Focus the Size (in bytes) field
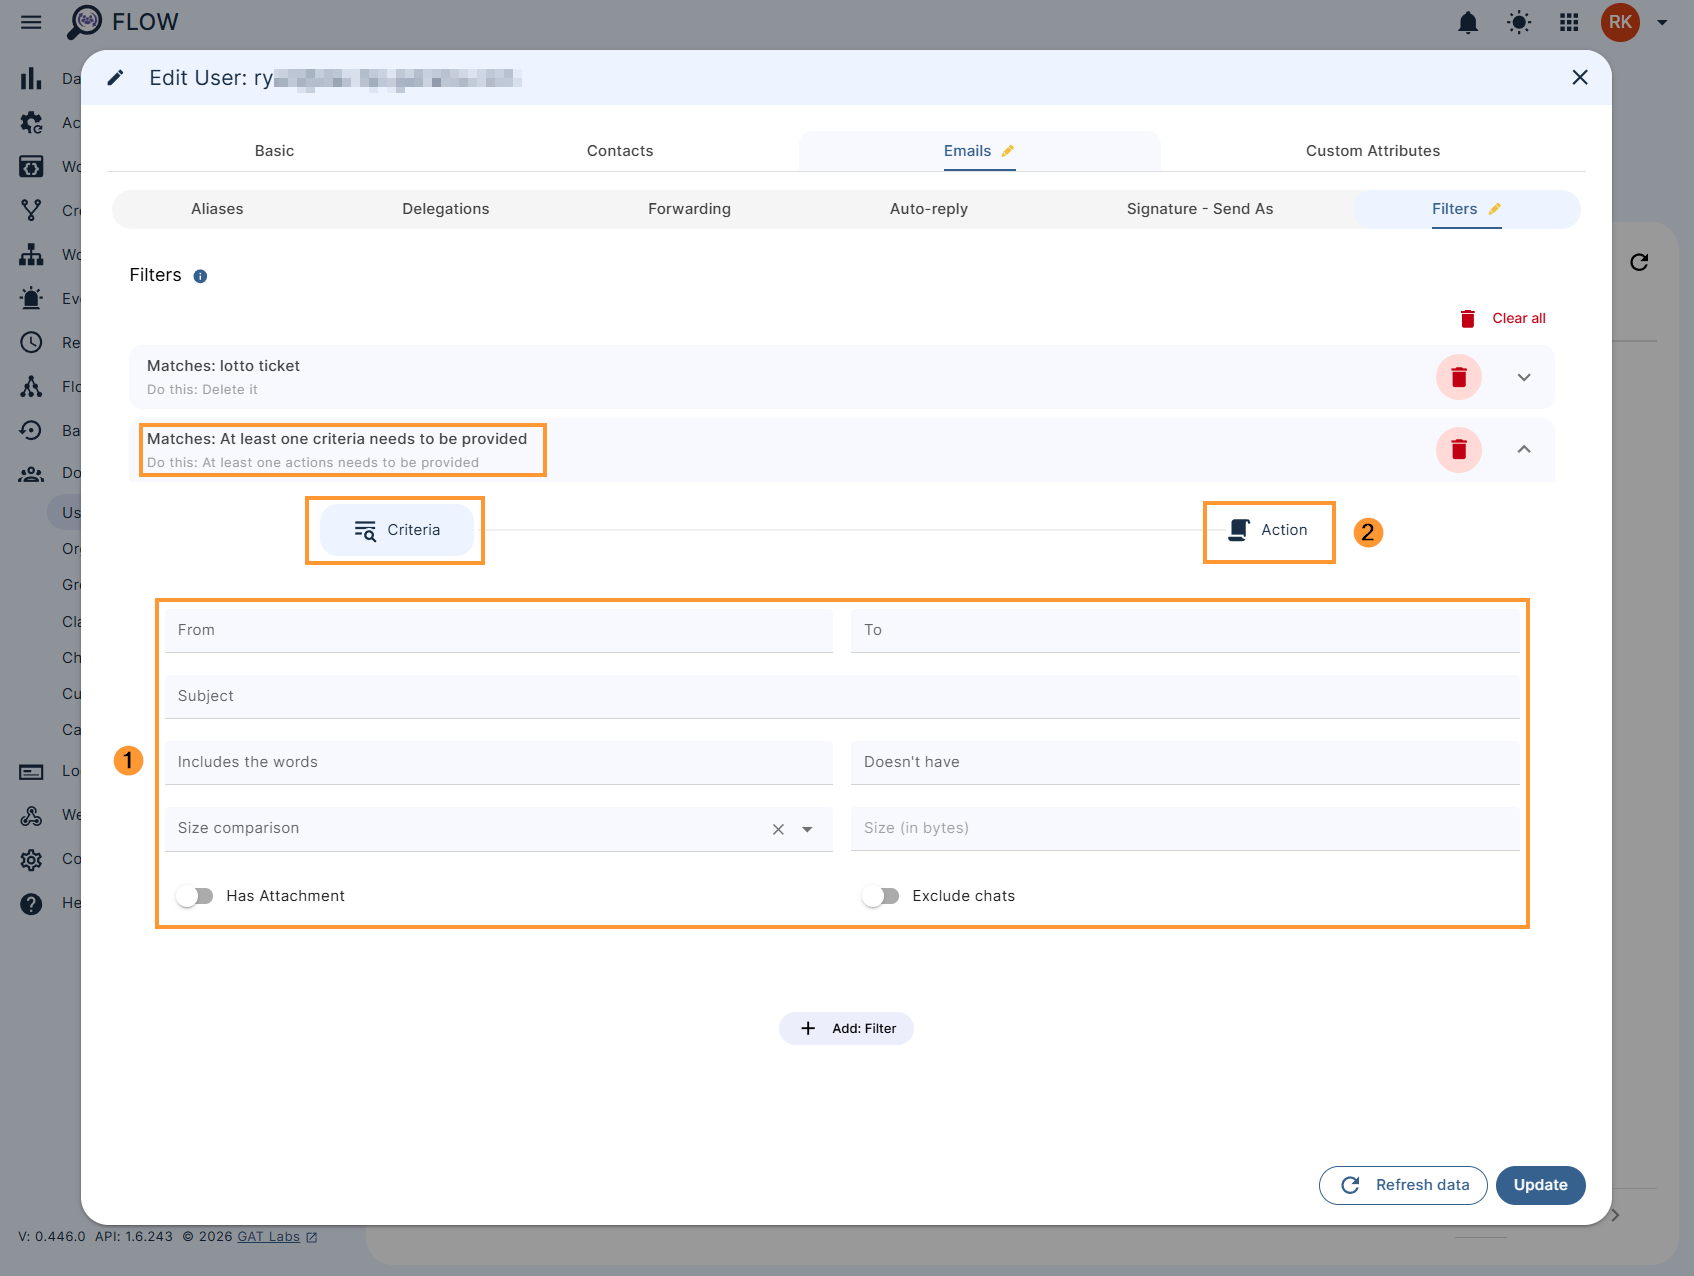This screenshot has height=1276, width=1694. coord(1185,828)
